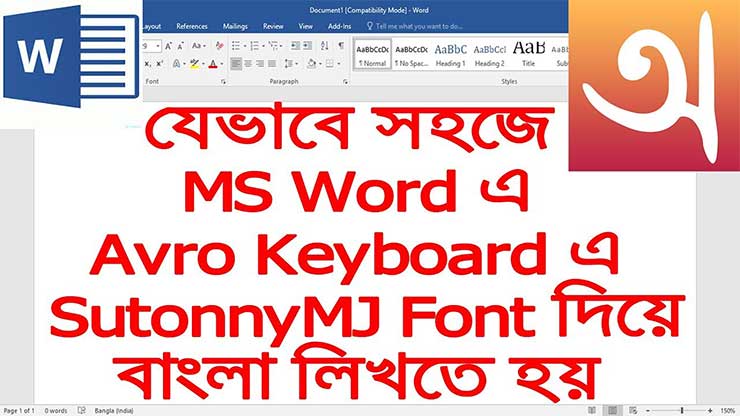Open the Add-ins tab
Screen dimensions: 740x416
coord(339,26)
